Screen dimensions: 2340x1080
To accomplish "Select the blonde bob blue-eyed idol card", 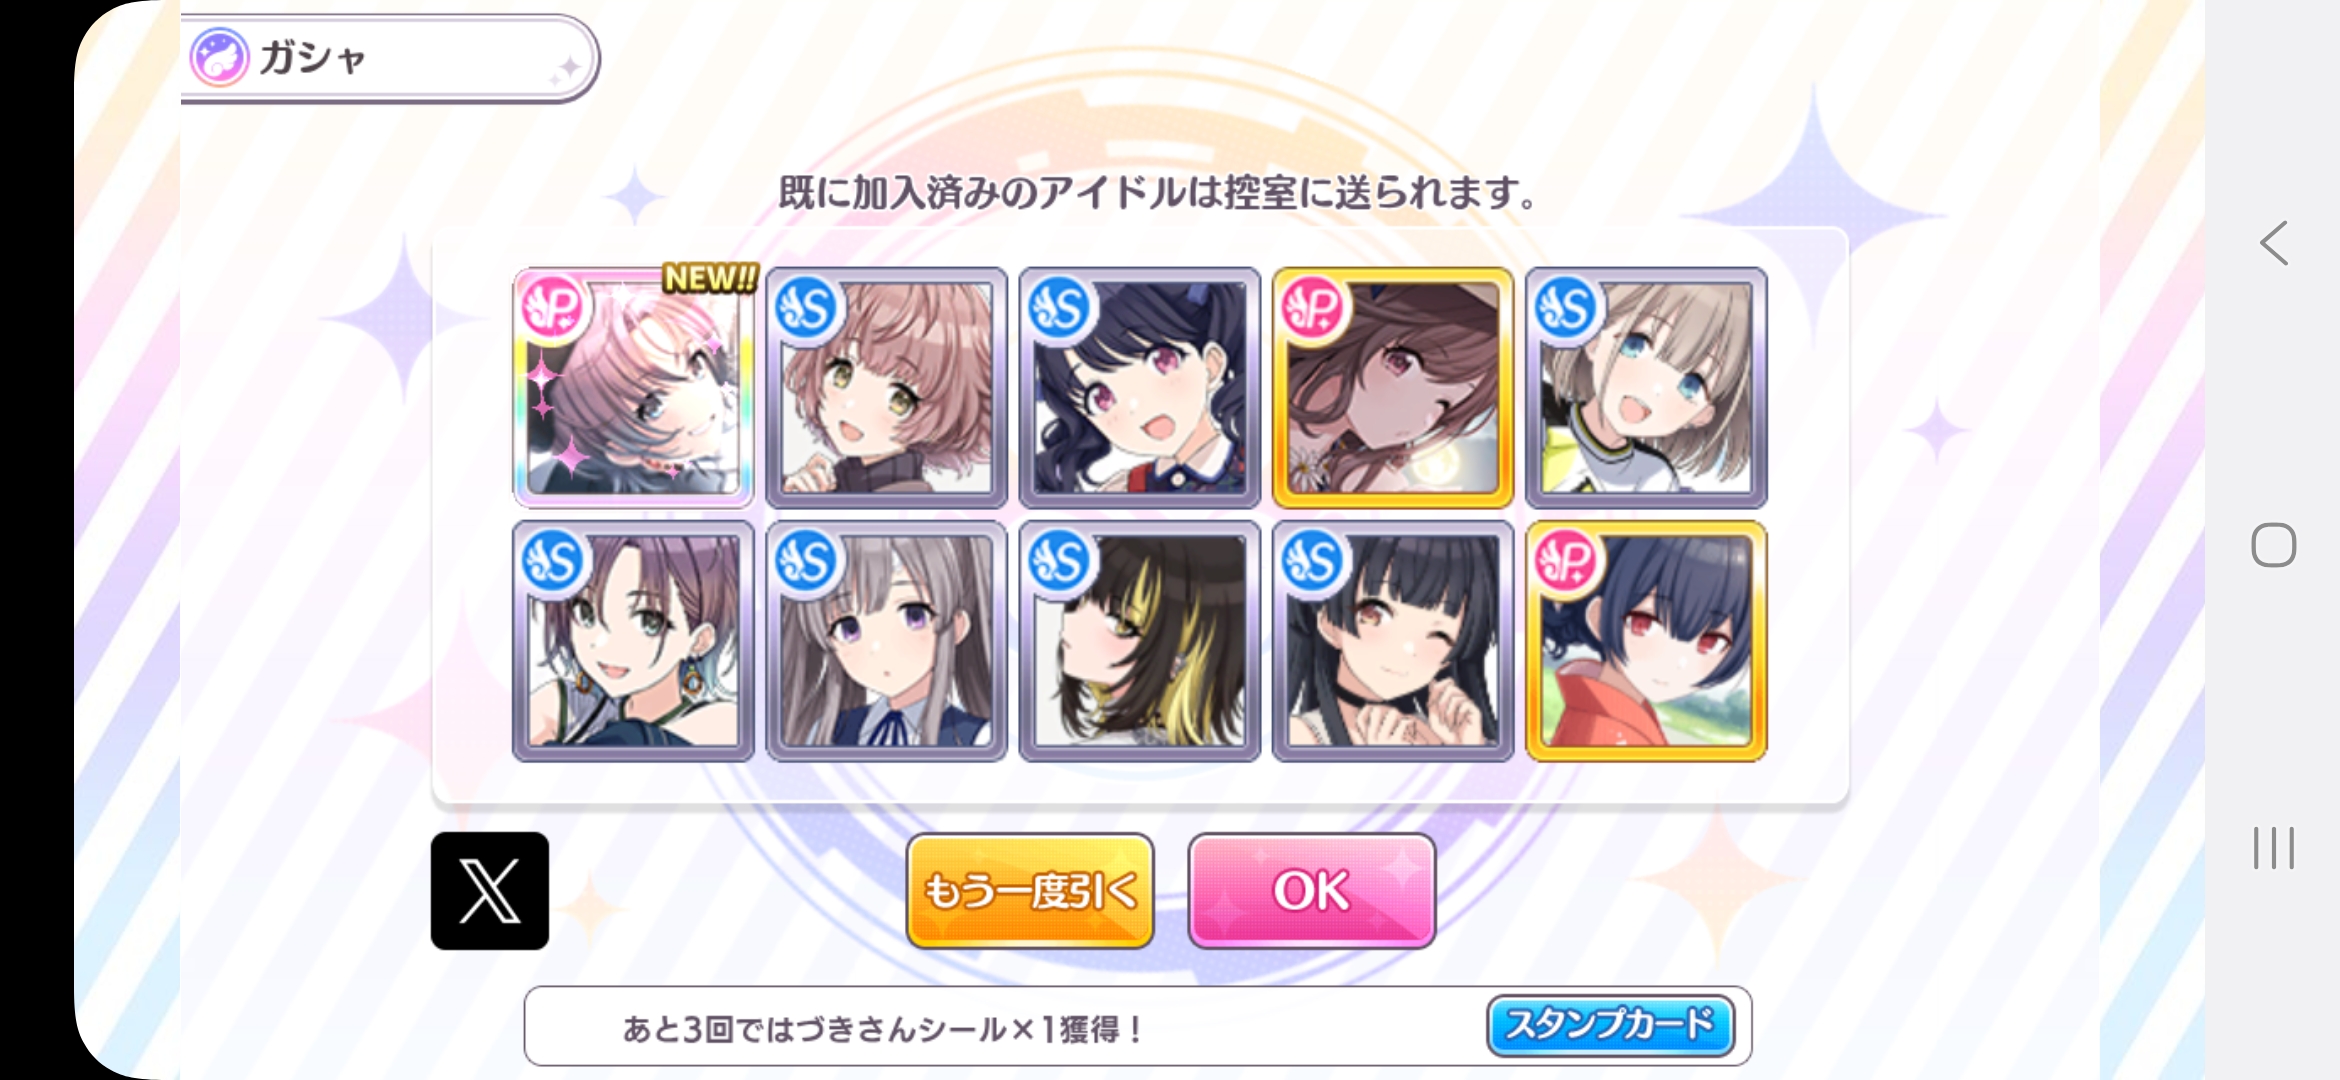I will 1646,388.
